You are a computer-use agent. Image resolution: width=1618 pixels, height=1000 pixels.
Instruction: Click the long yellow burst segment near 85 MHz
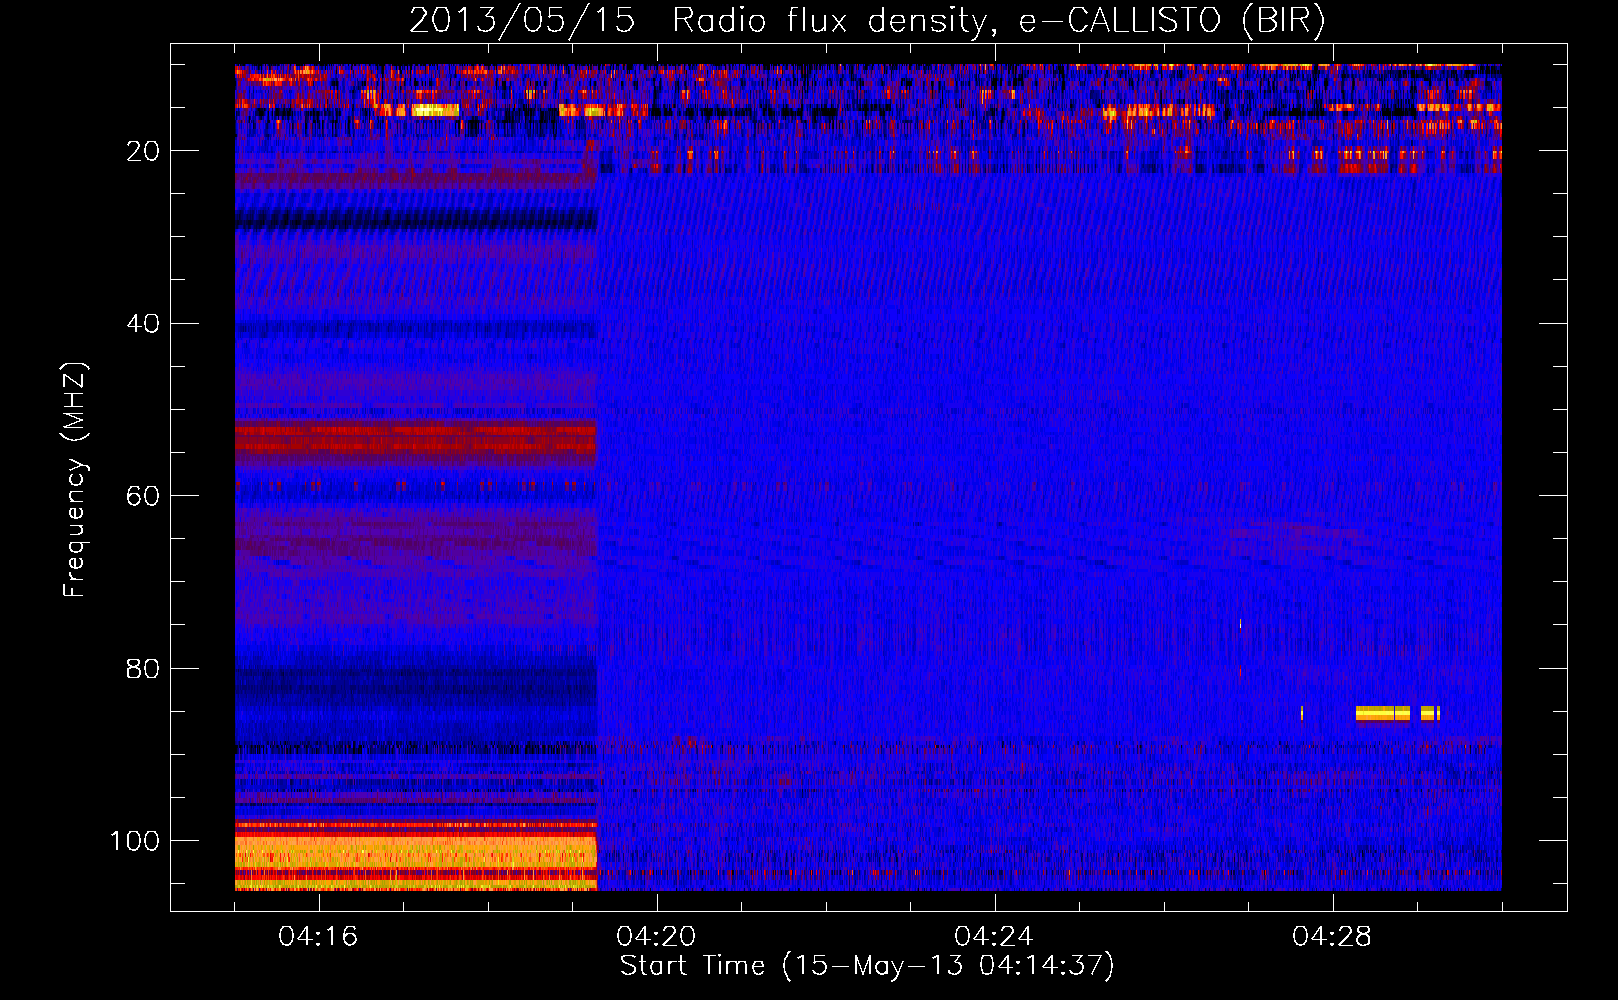tap(1382, 713)
